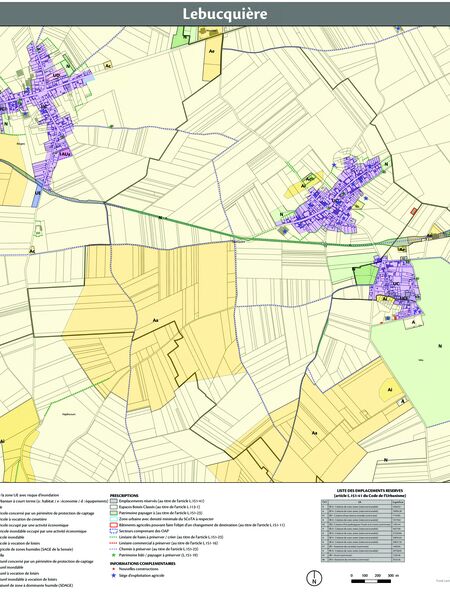Click the blue dashed Secteurs OAP legend symbol
This screenshot has height=600, width=450.
(x=113, y=531)
